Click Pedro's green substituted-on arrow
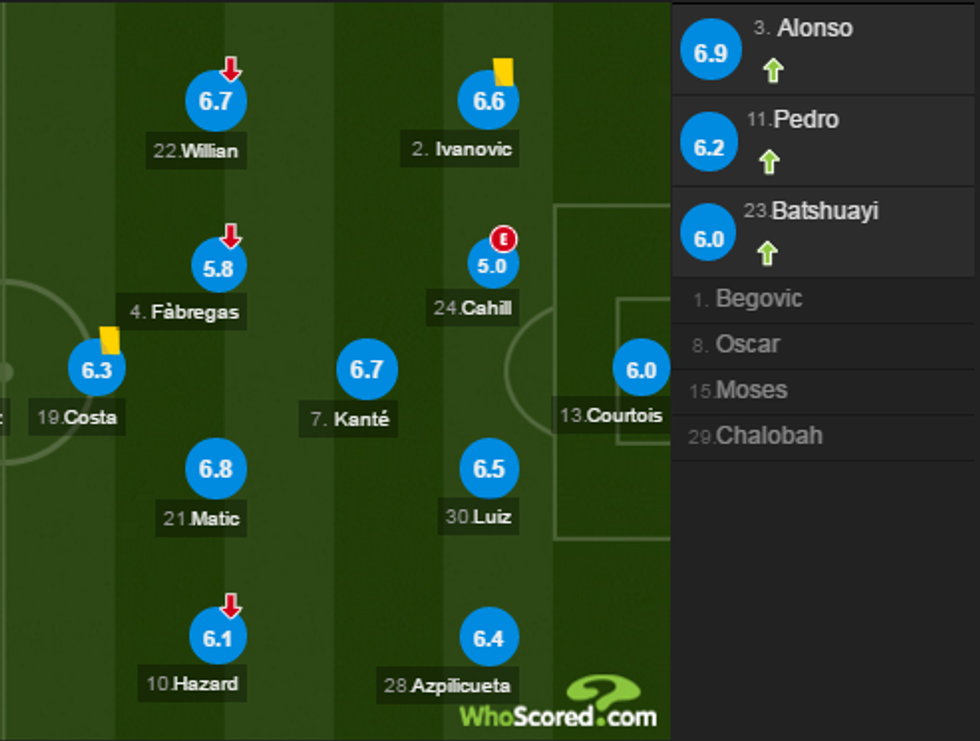This screenshot has width=980, height=741. [x=768, y=162]
